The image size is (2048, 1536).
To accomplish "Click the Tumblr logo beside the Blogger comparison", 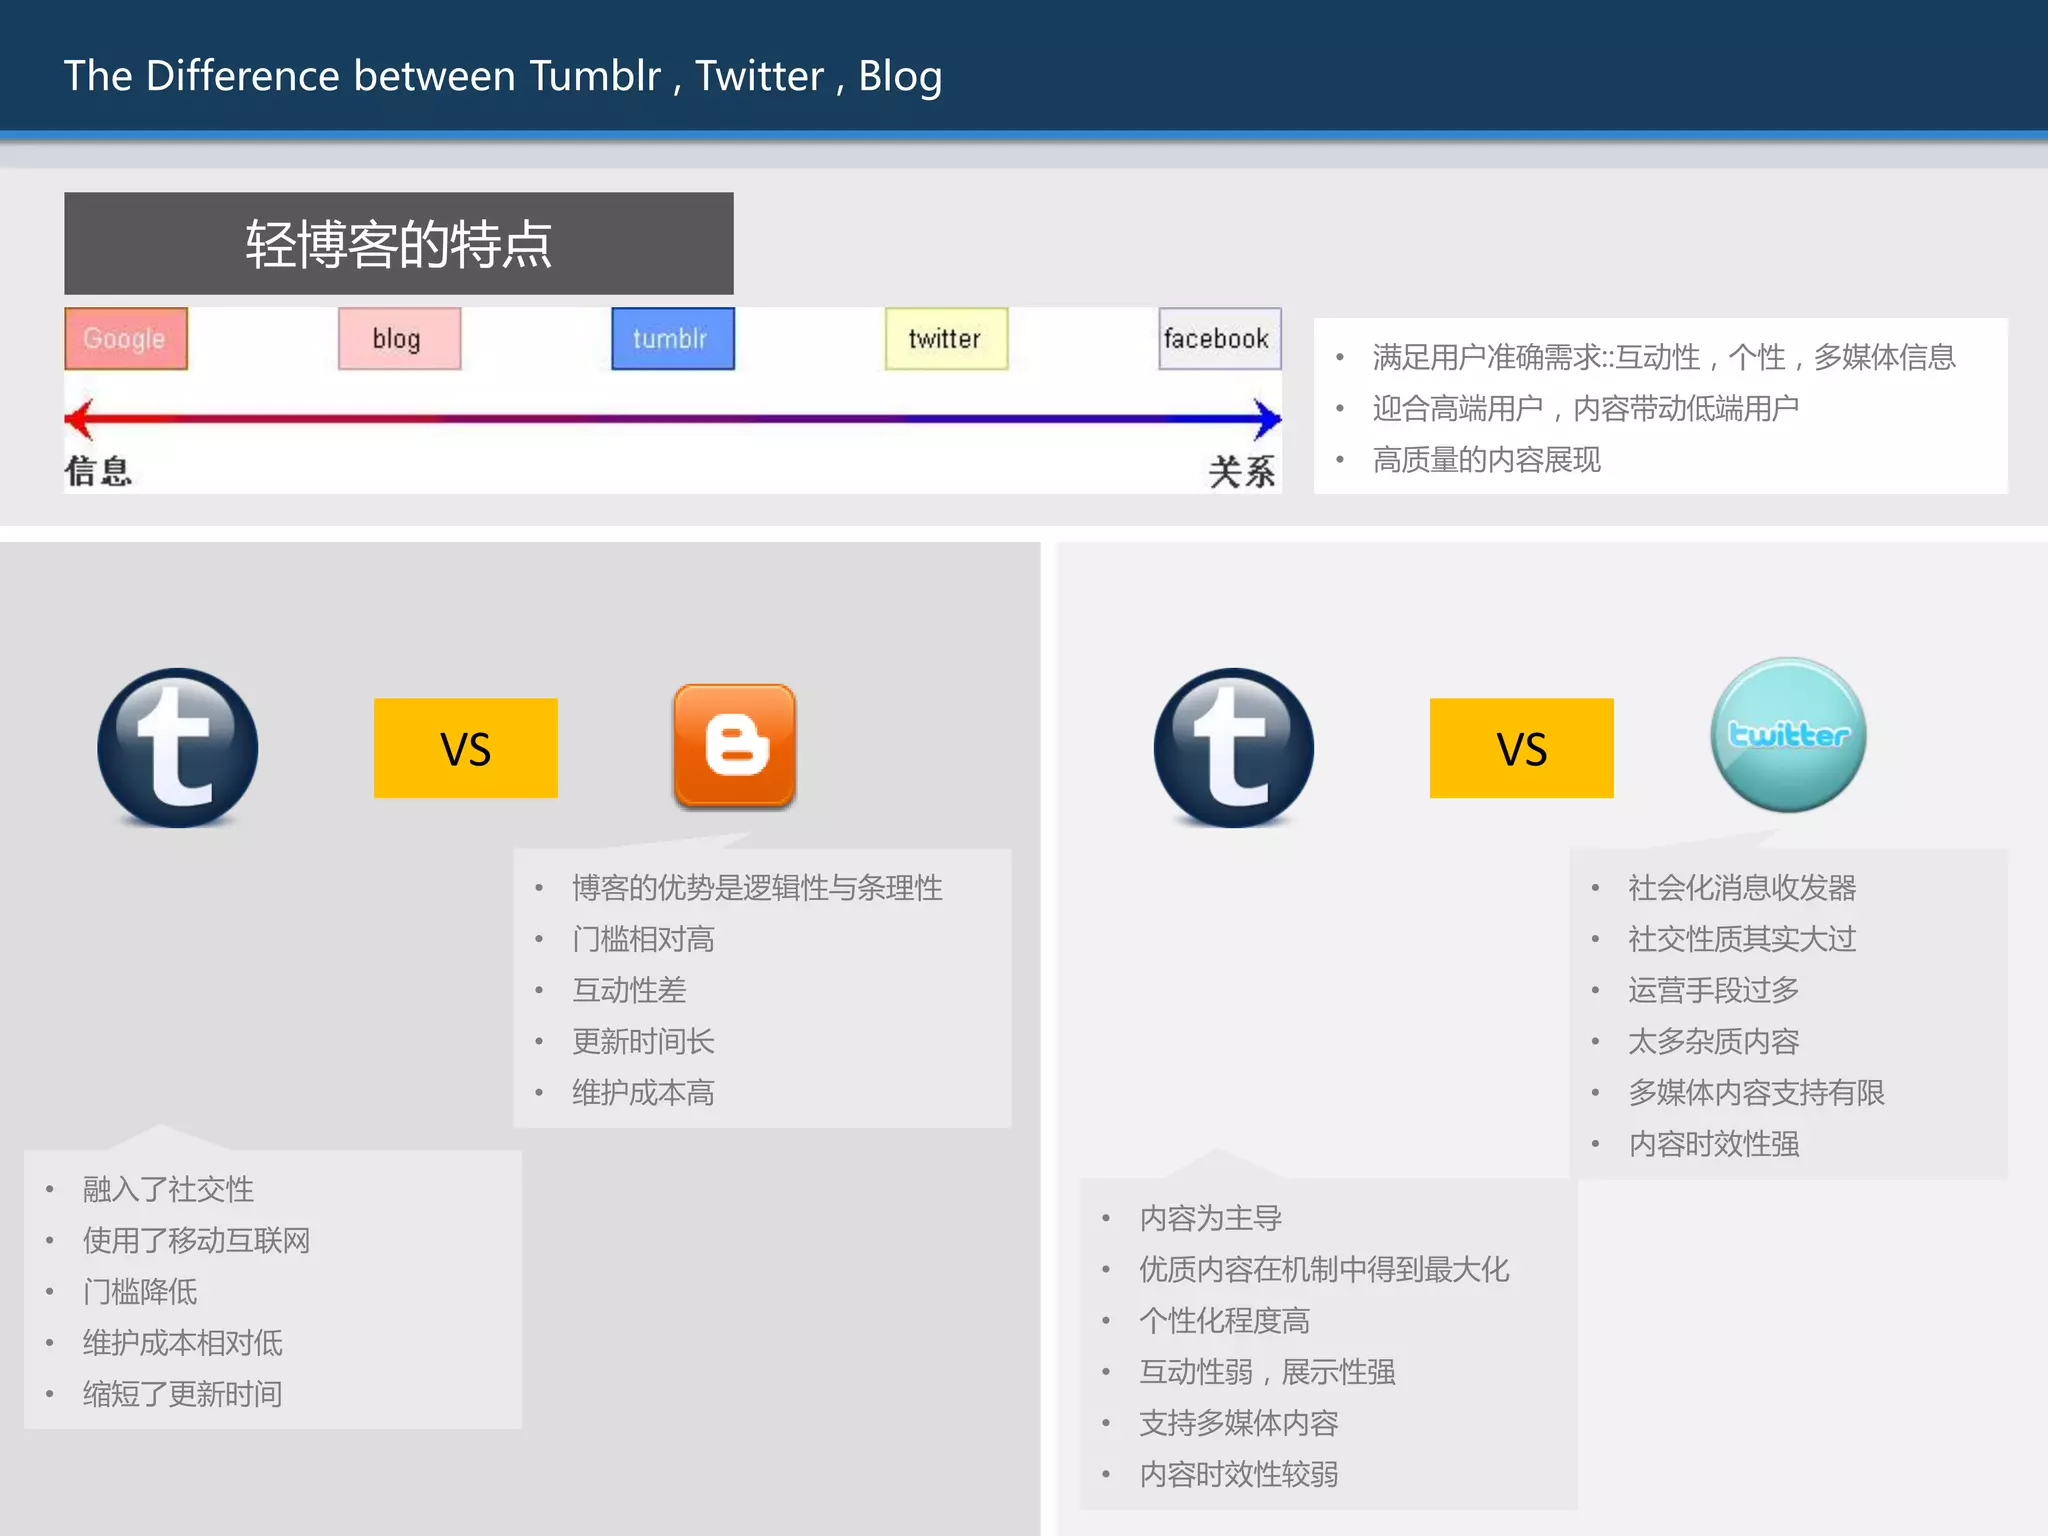I will click(178, 747).
